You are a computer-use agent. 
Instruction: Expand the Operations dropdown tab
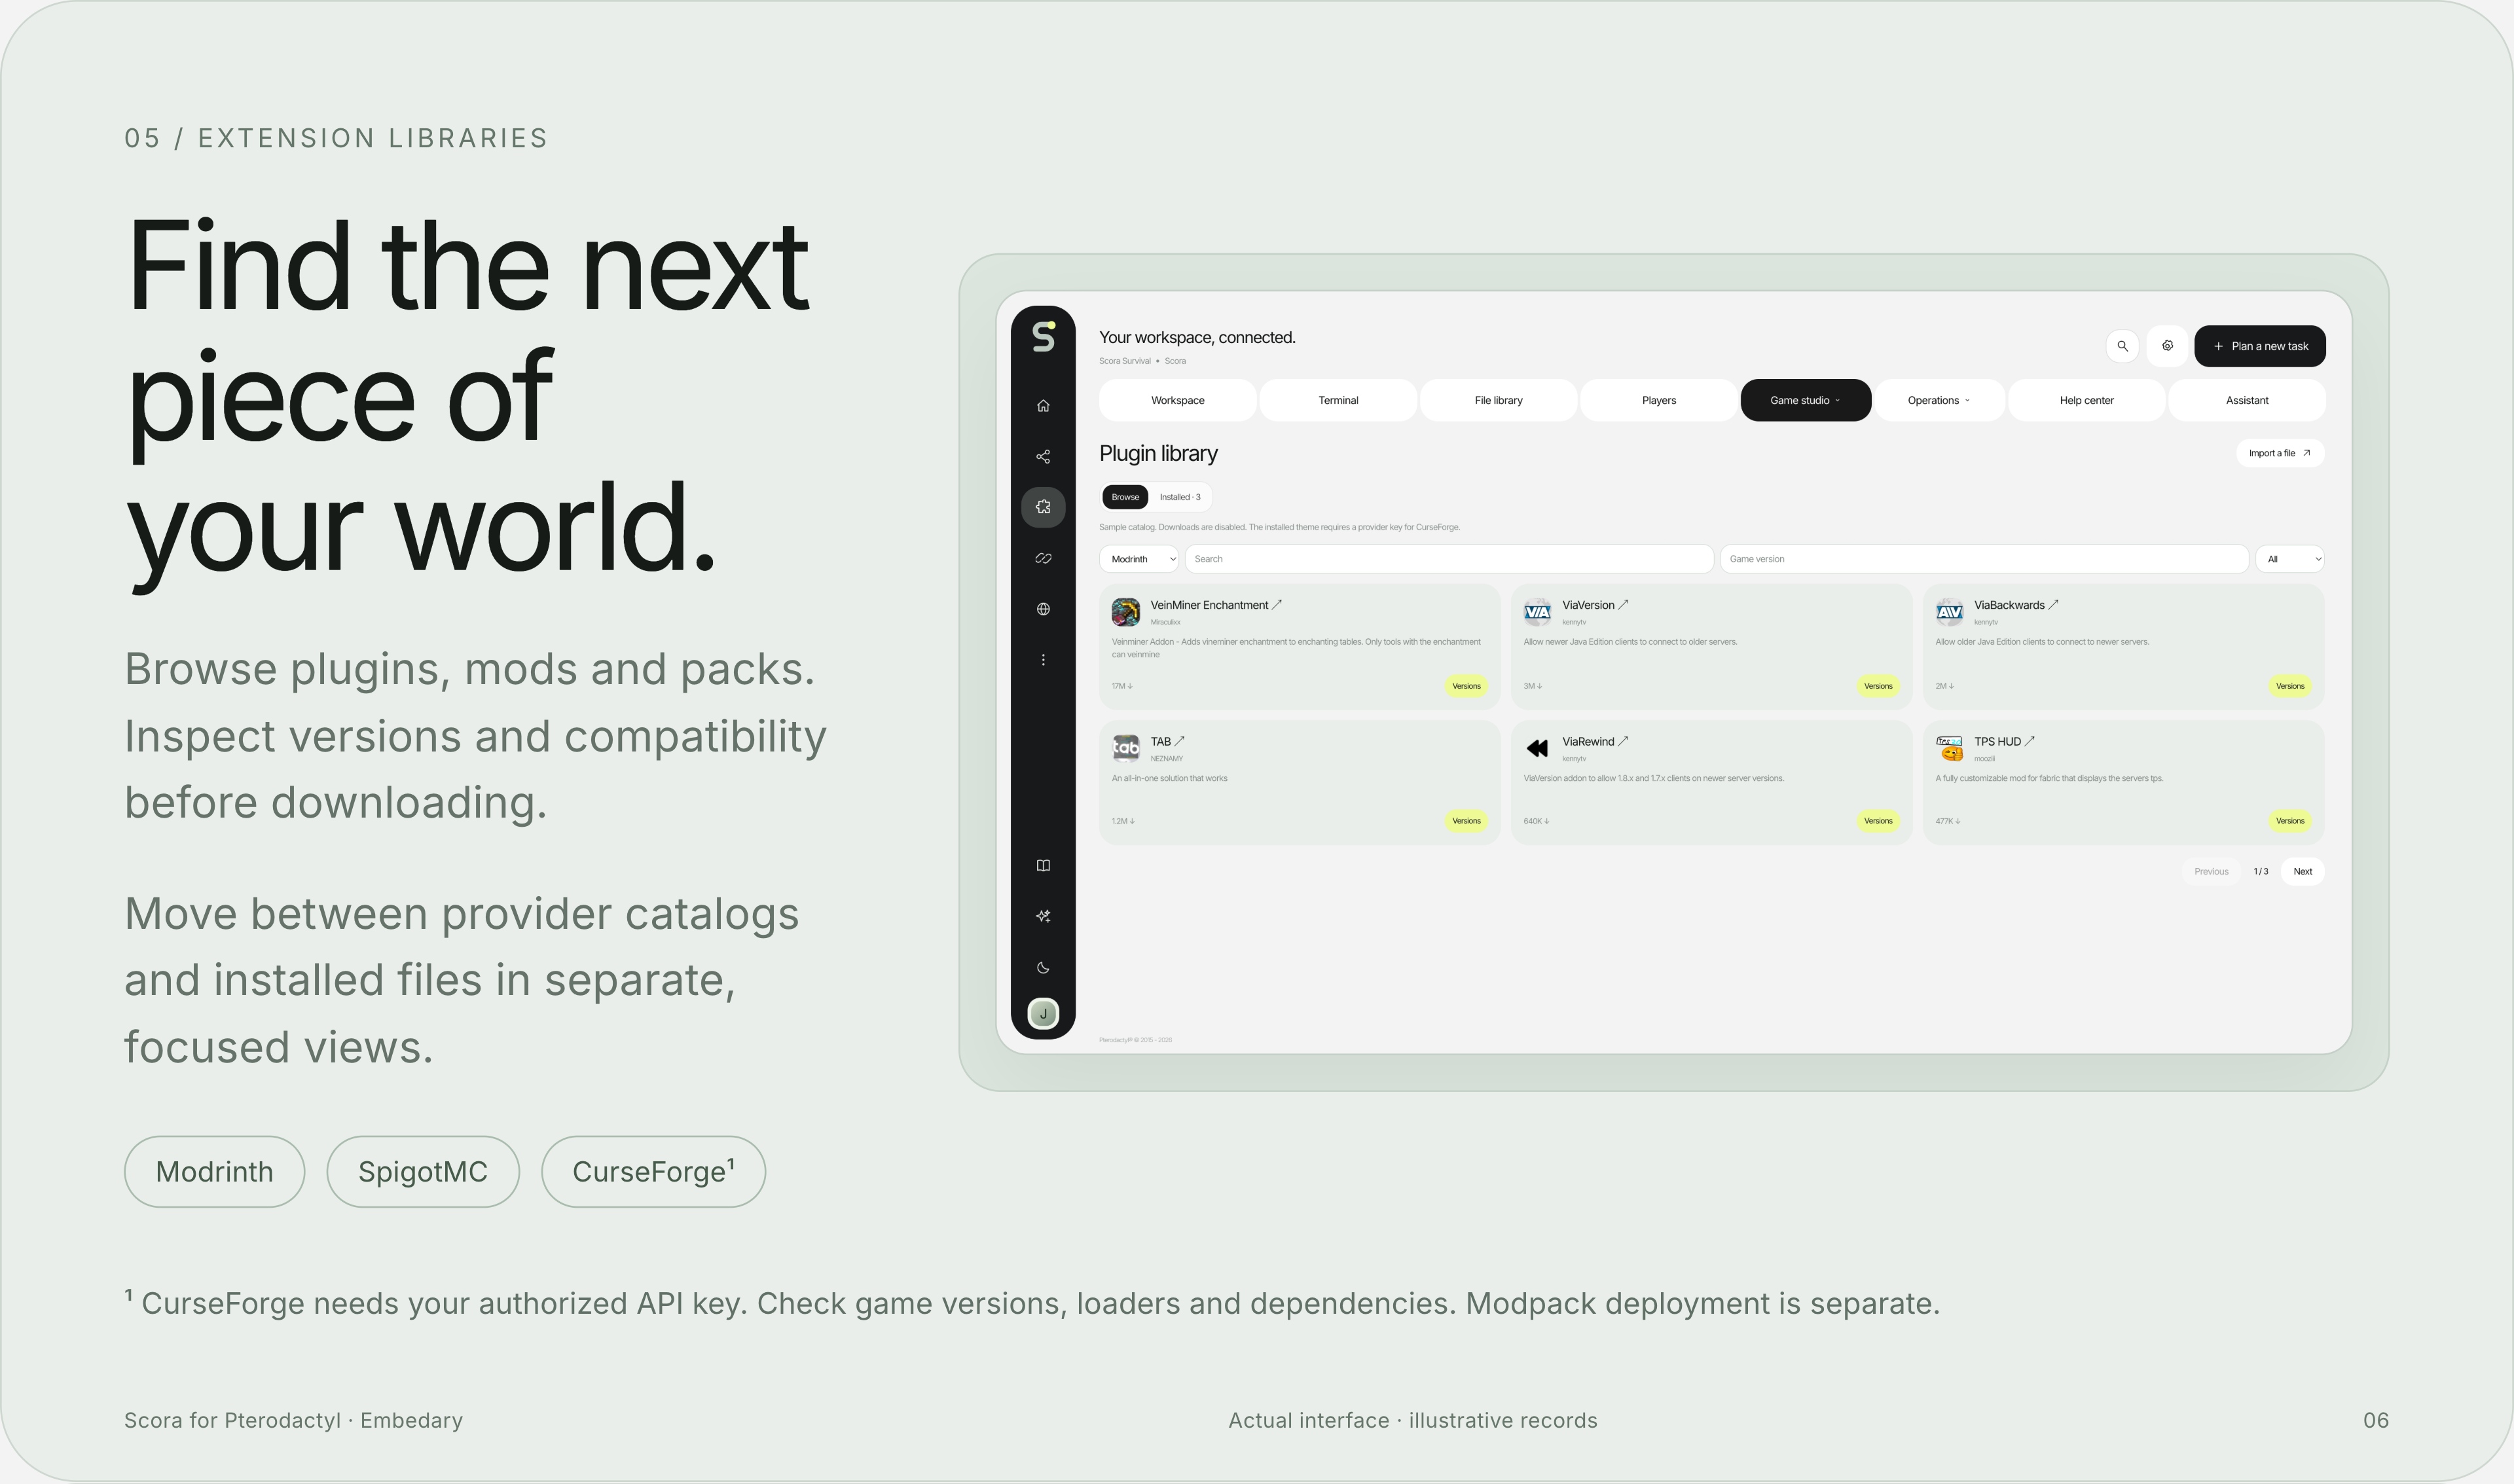1940,400
